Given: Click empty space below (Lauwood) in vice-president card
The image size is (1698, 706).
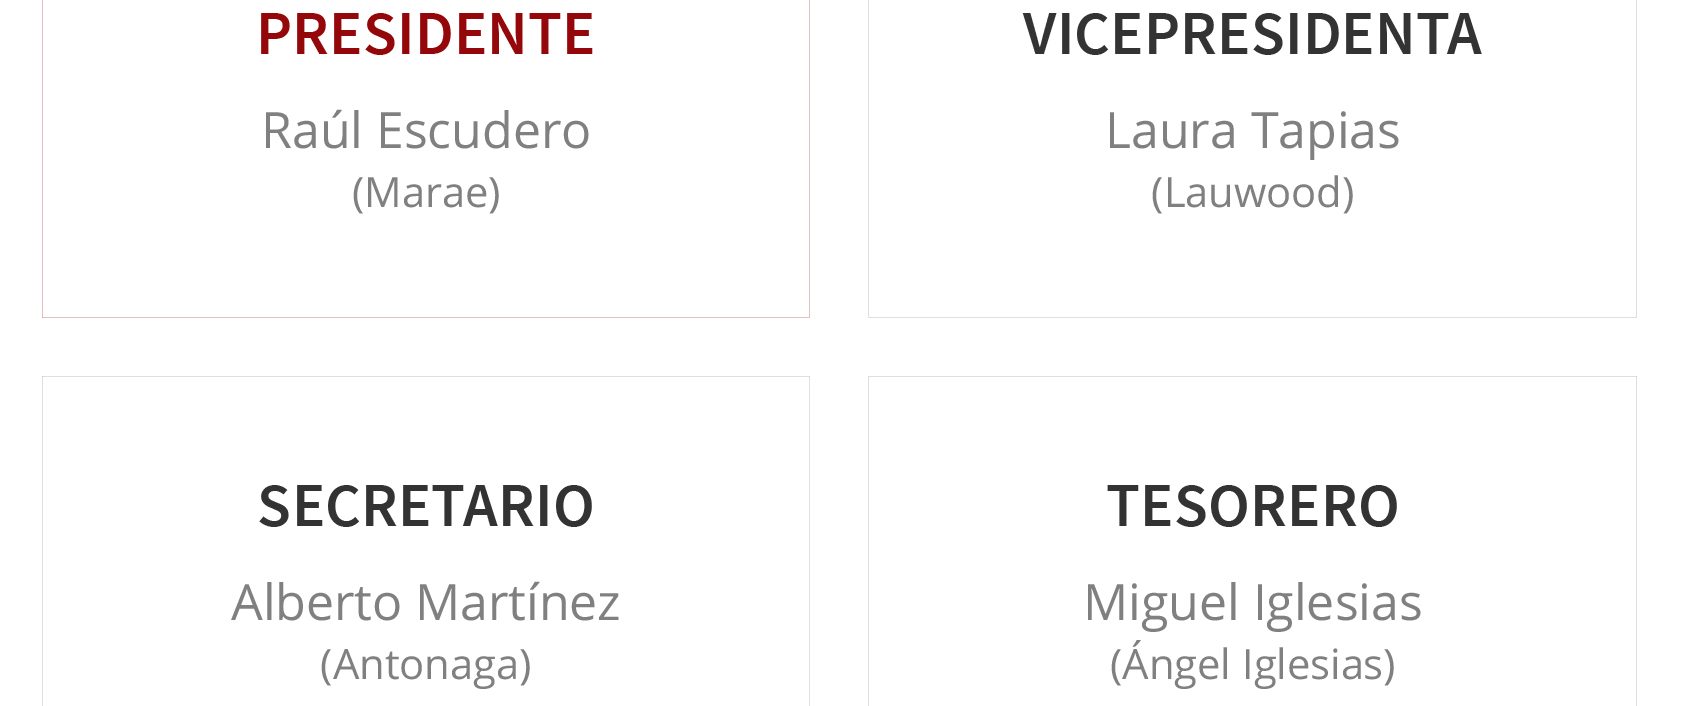Looking at the screenshot, I should coord(1252,265).
